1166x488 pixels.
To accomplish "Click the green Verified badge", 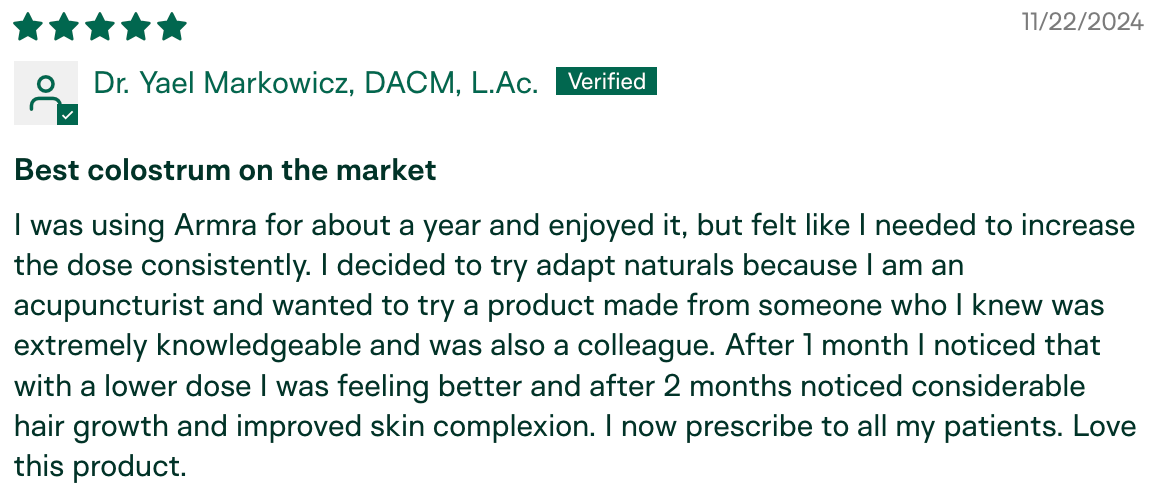I will coord(606,81).
